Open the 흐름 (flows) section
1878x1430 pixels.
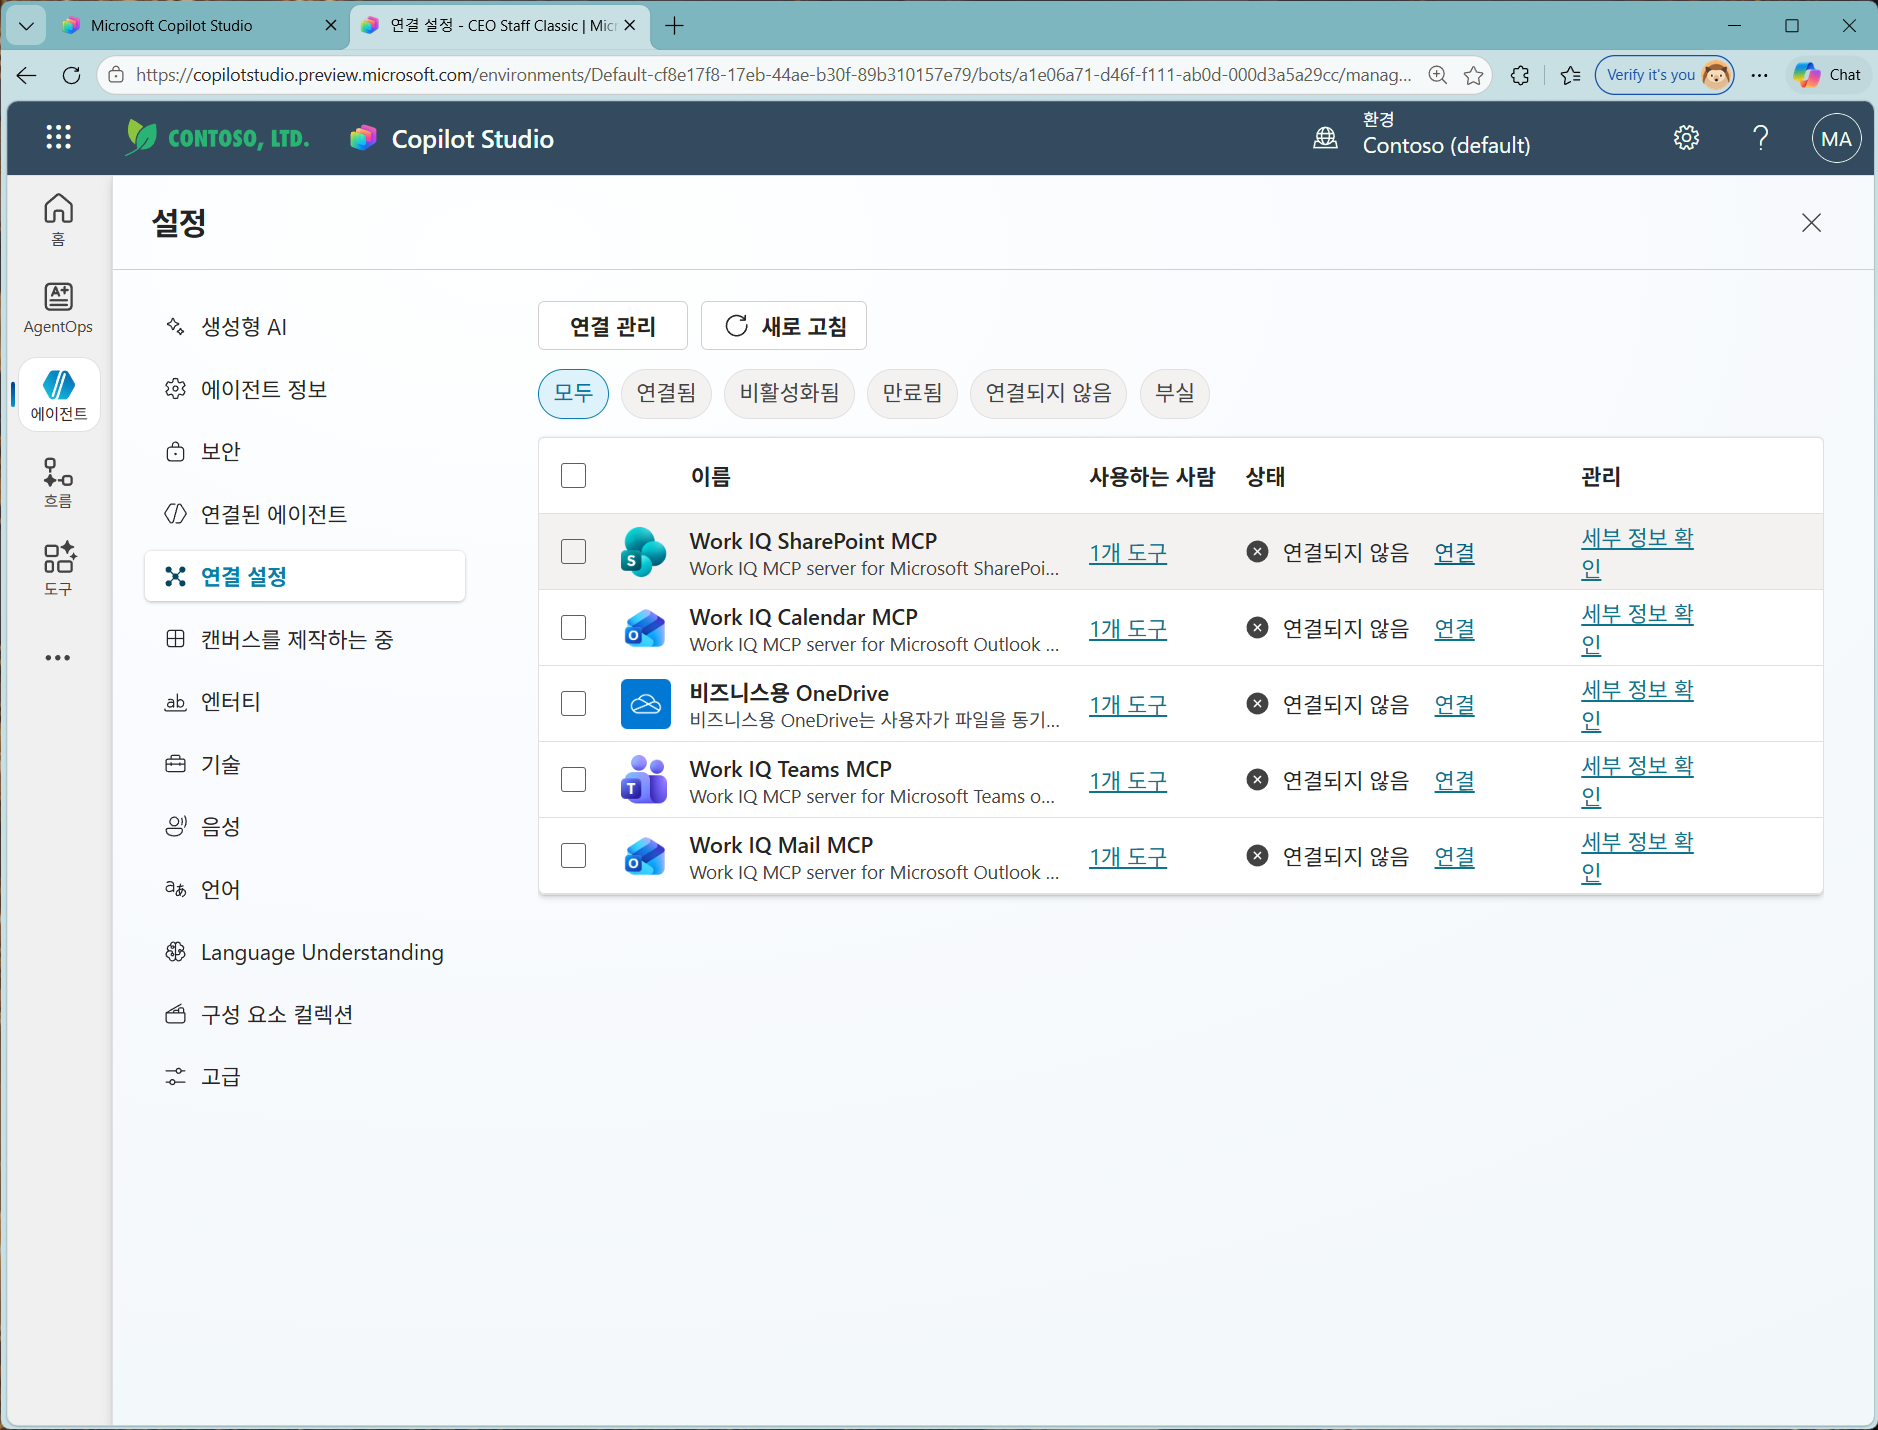point(58,482)
